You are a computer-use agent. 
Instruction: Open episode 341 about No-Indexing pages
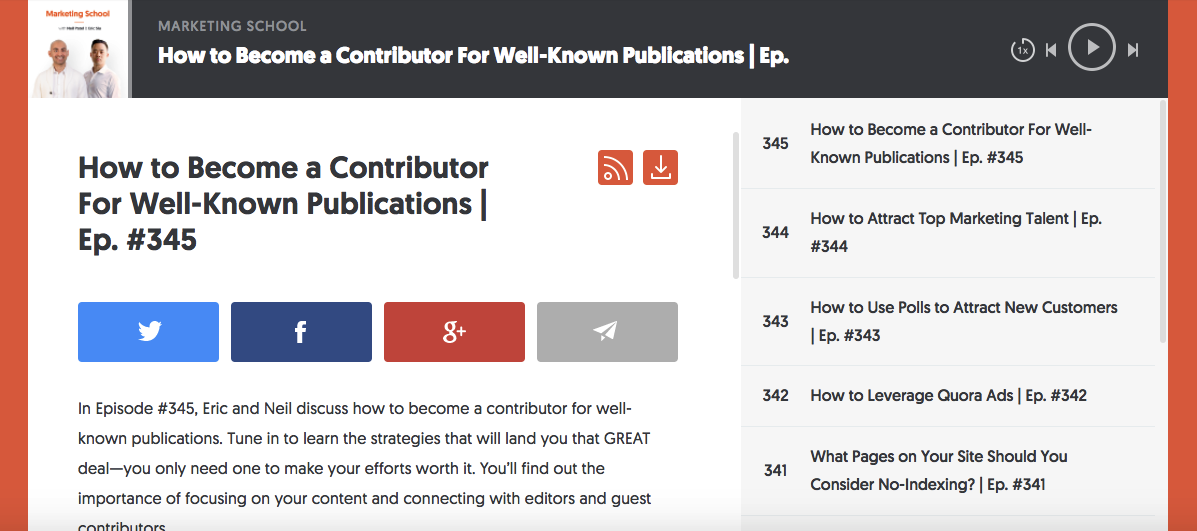coord(947,471)
